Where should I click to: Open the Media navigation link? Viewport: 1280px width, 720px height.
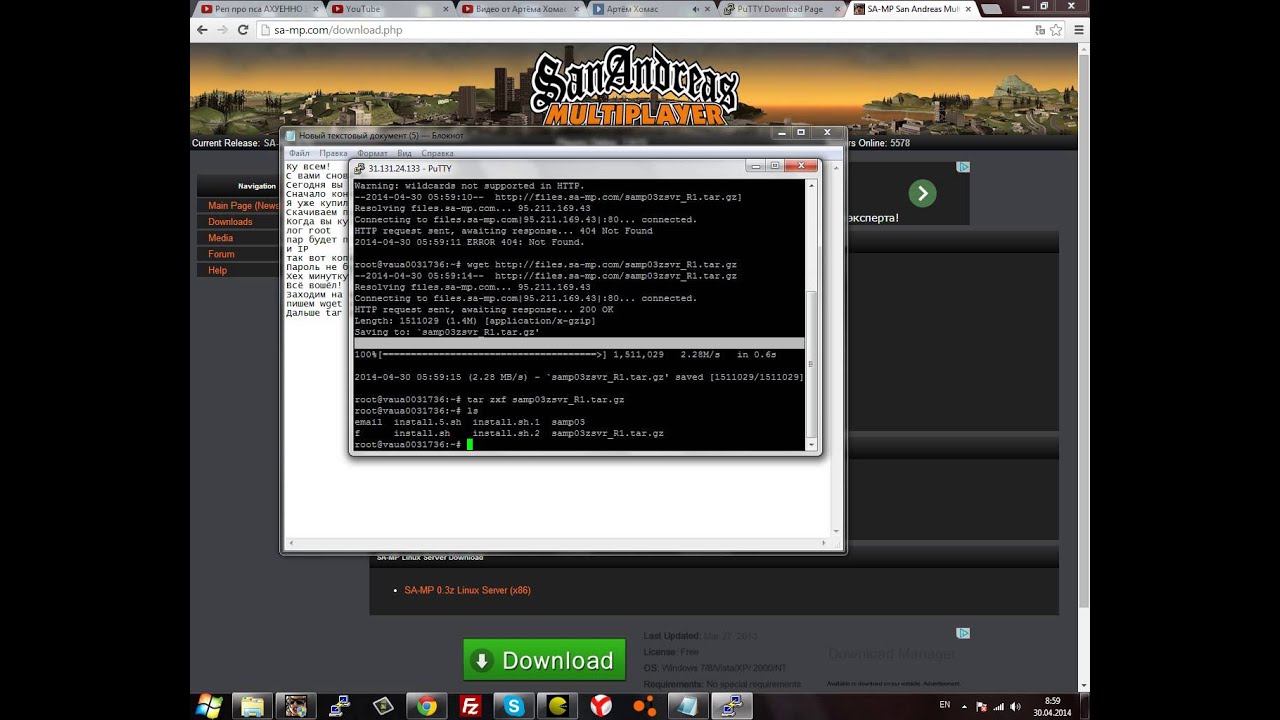click(x=220, y=238)
